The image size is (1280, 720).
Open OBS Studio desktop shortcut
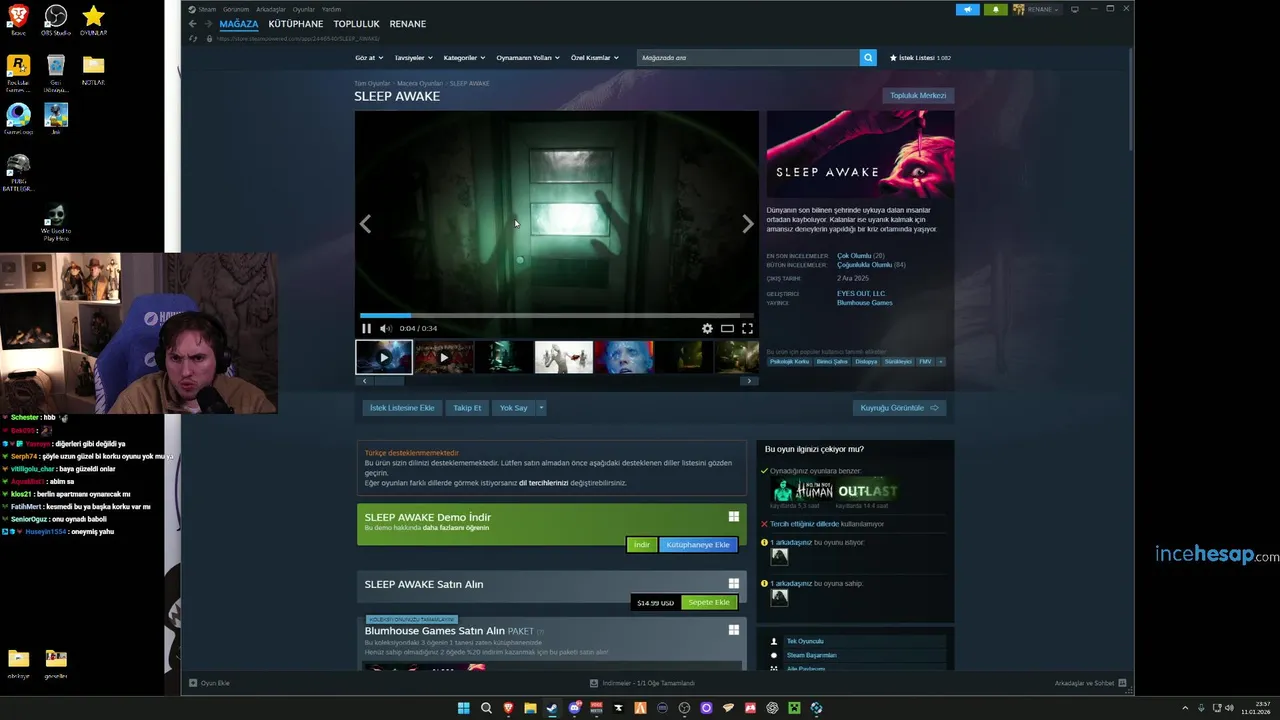[55, 19]
